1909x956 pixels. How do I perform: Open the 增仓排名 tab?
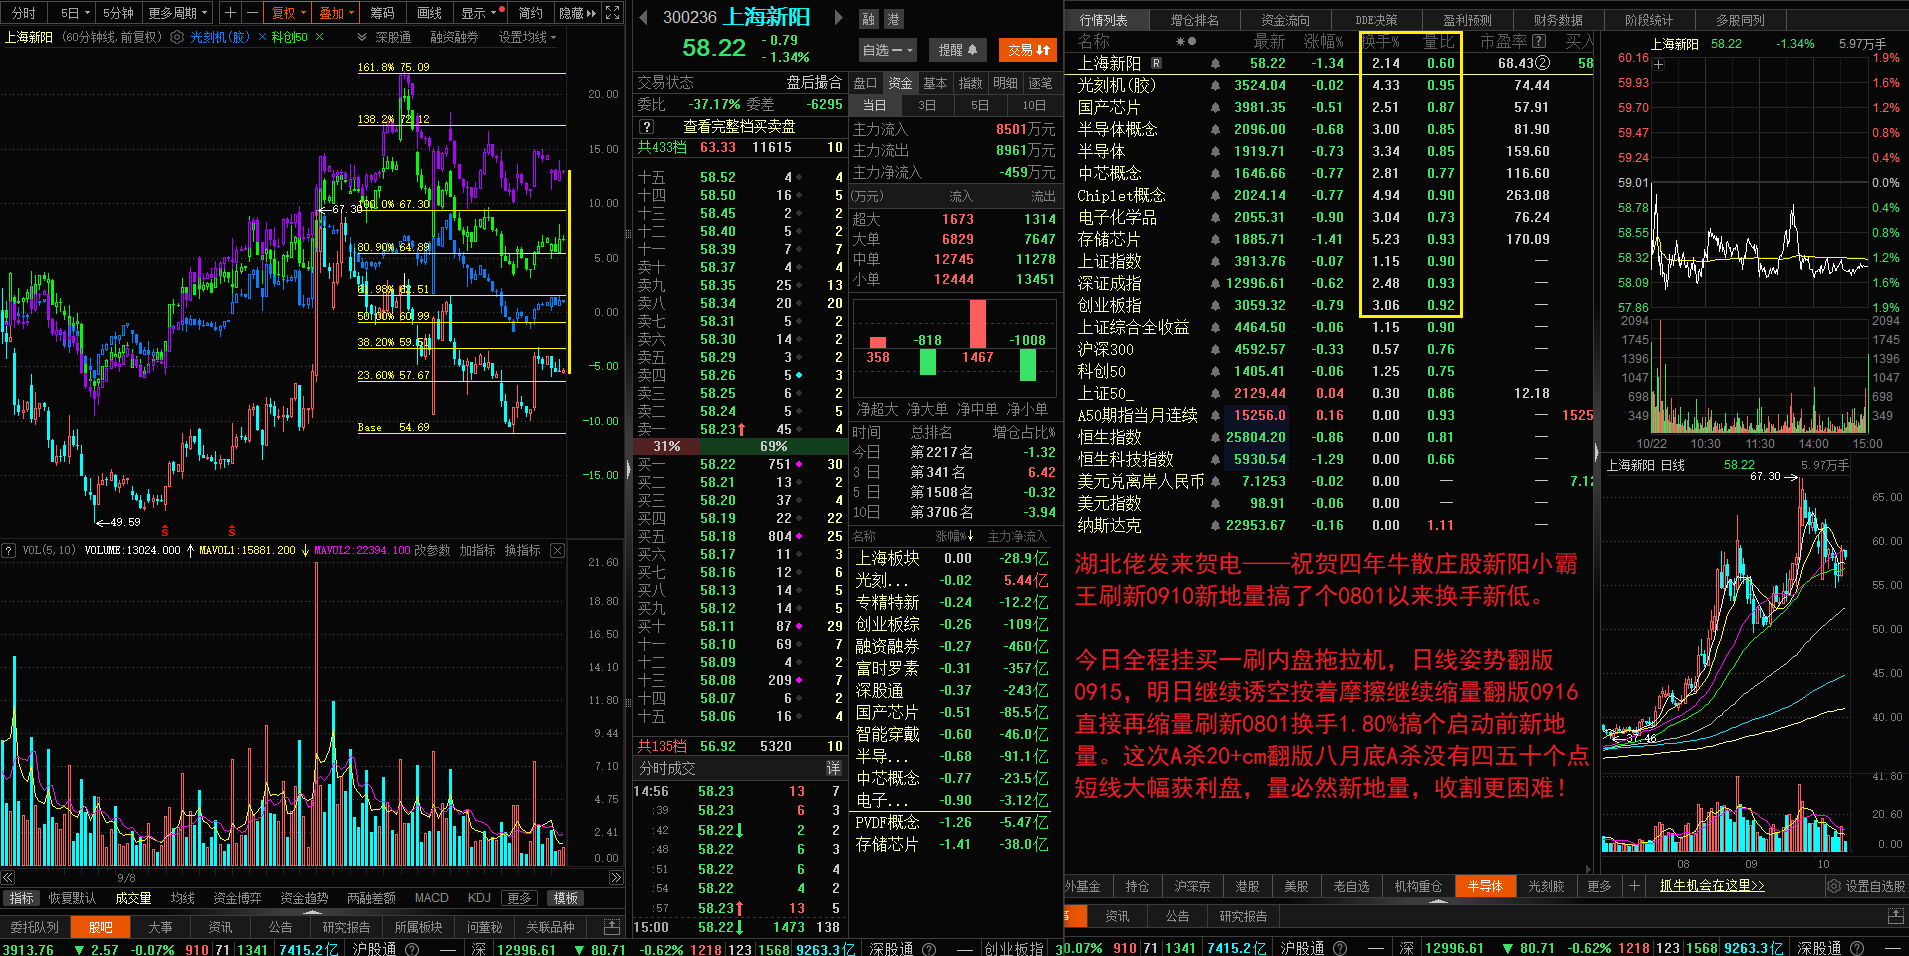1194,20
